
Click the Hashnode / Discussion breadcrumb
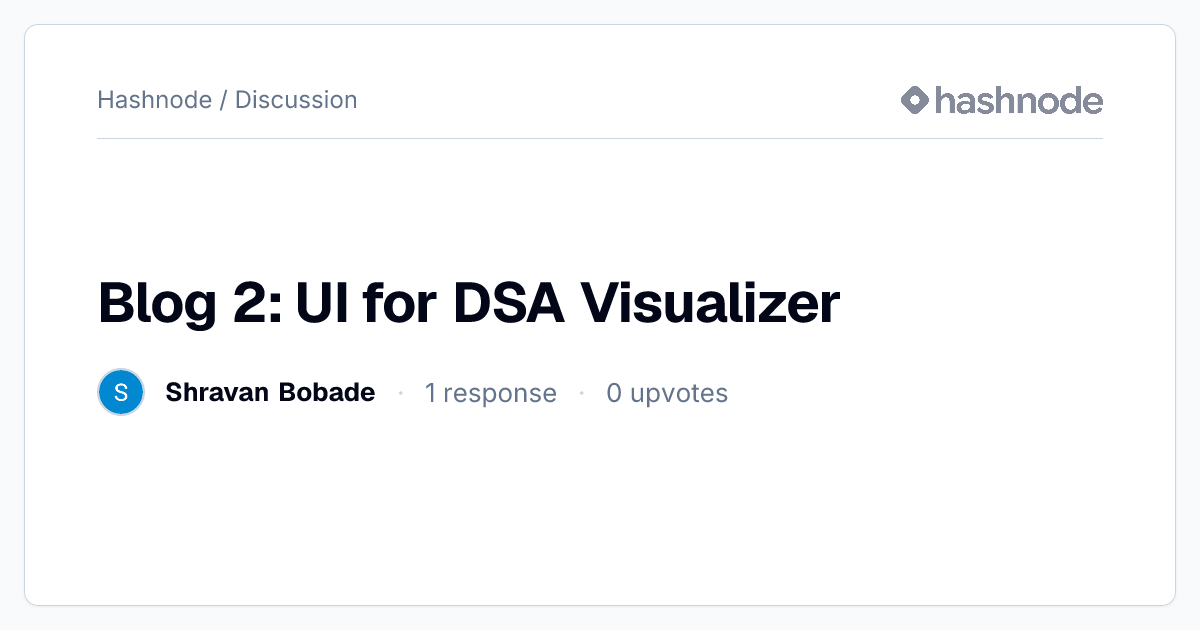(x=227, y=100)
